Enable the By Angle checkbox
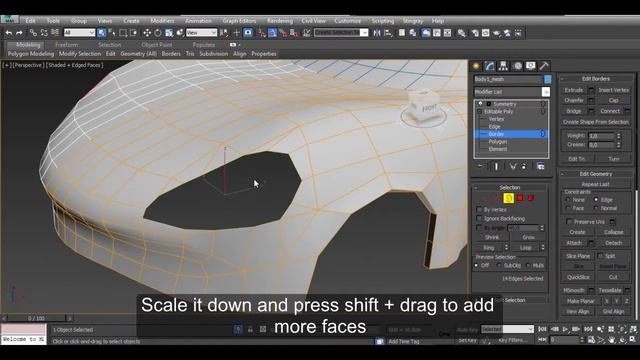Image resolution: width=640 pixels, height=360 pixels. point(479,228)
